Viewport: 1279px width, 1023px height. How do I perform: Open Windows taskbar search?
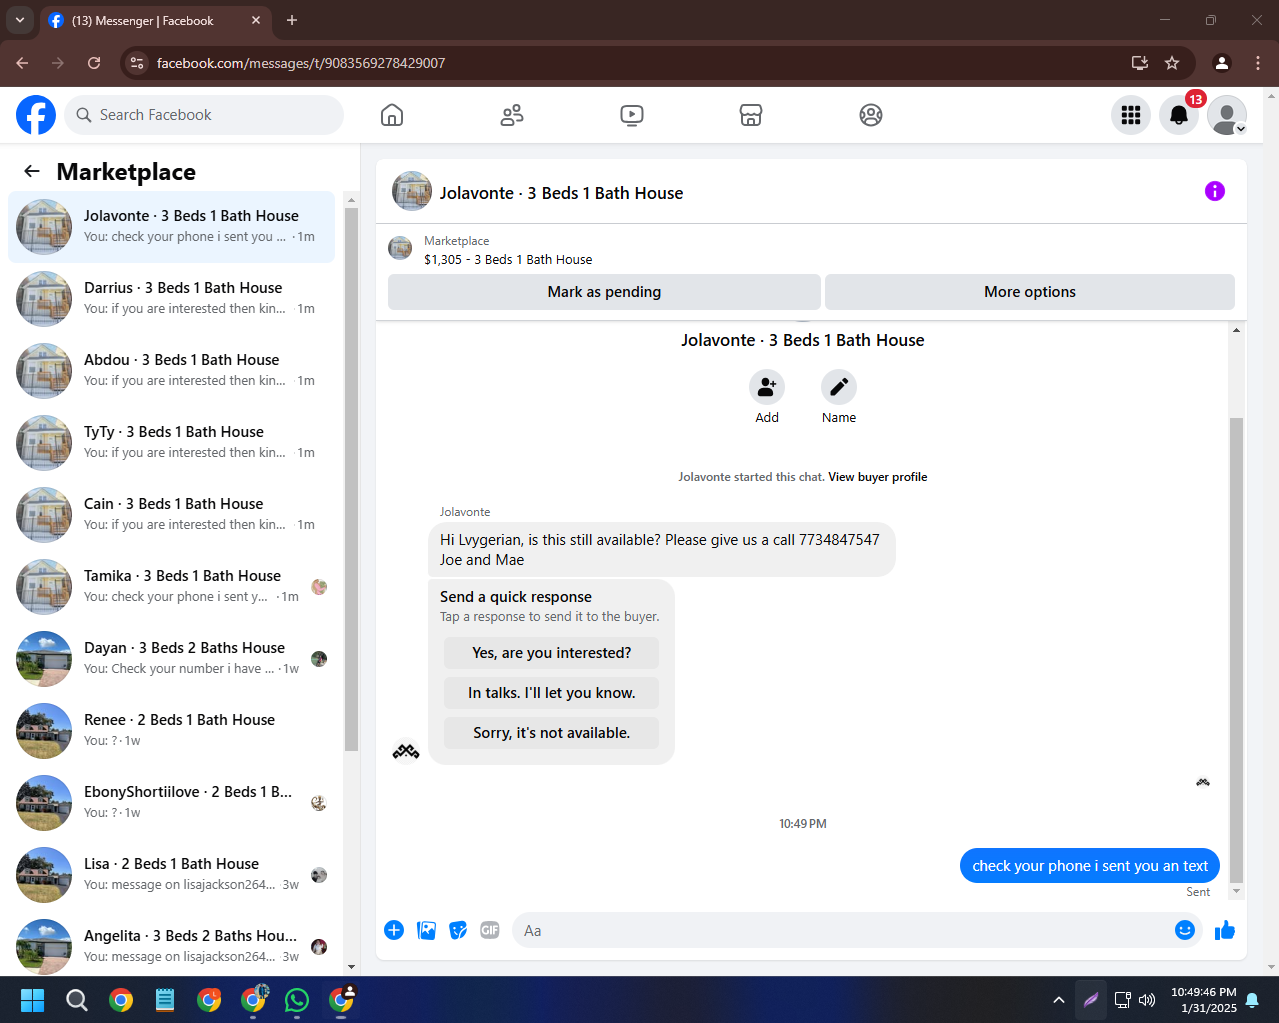[77, 1000]
